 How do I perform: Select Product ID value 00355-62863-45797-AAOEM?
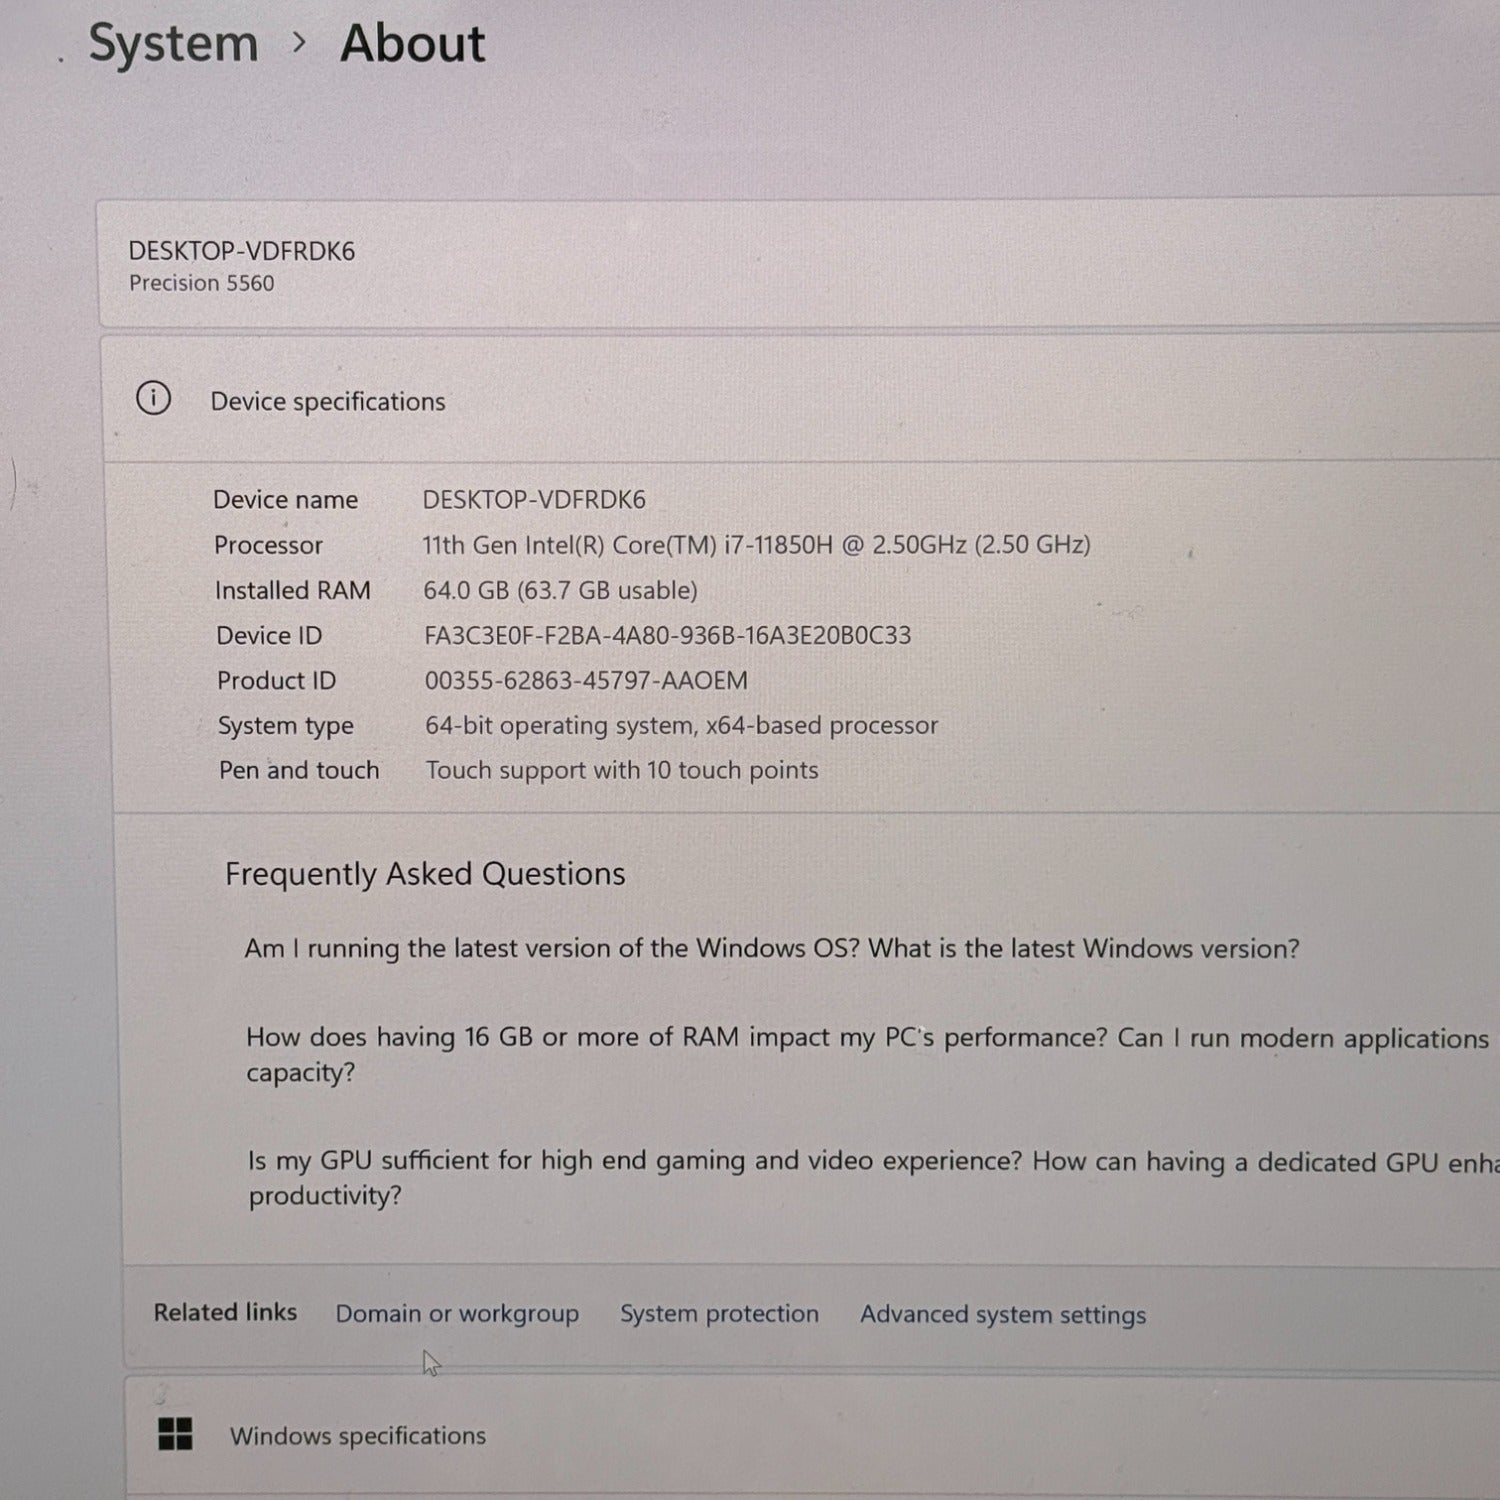(x=586, y=680)
